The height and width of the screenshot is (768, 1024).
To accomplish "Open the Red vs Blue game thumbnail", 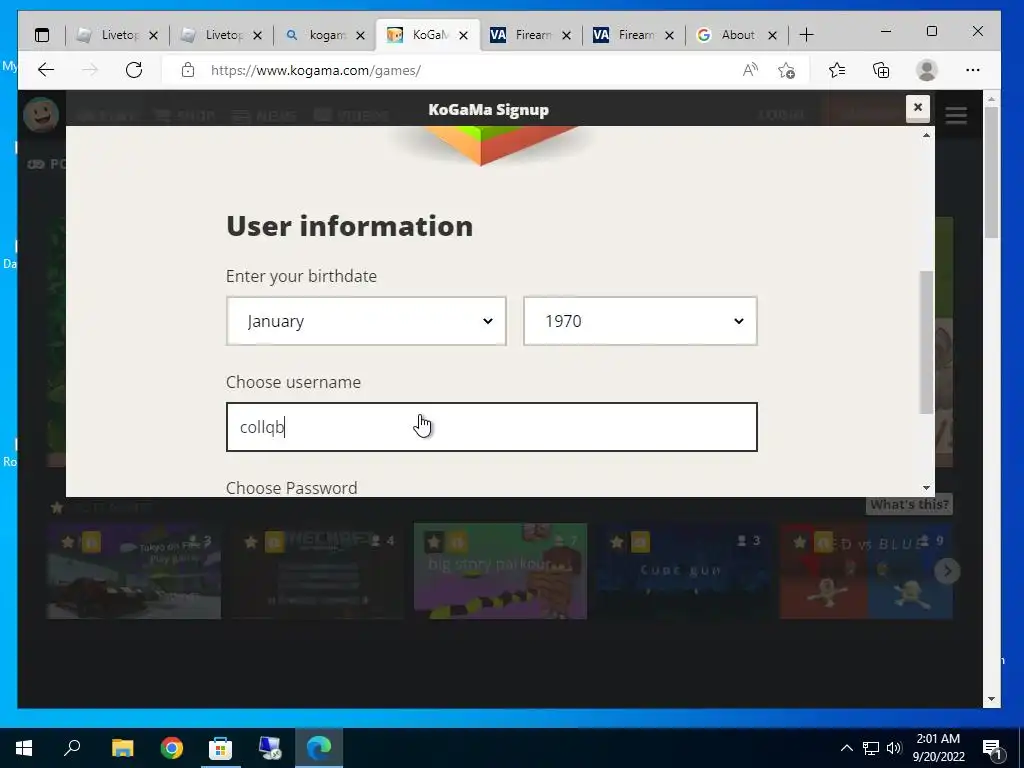I will point(866,571).
